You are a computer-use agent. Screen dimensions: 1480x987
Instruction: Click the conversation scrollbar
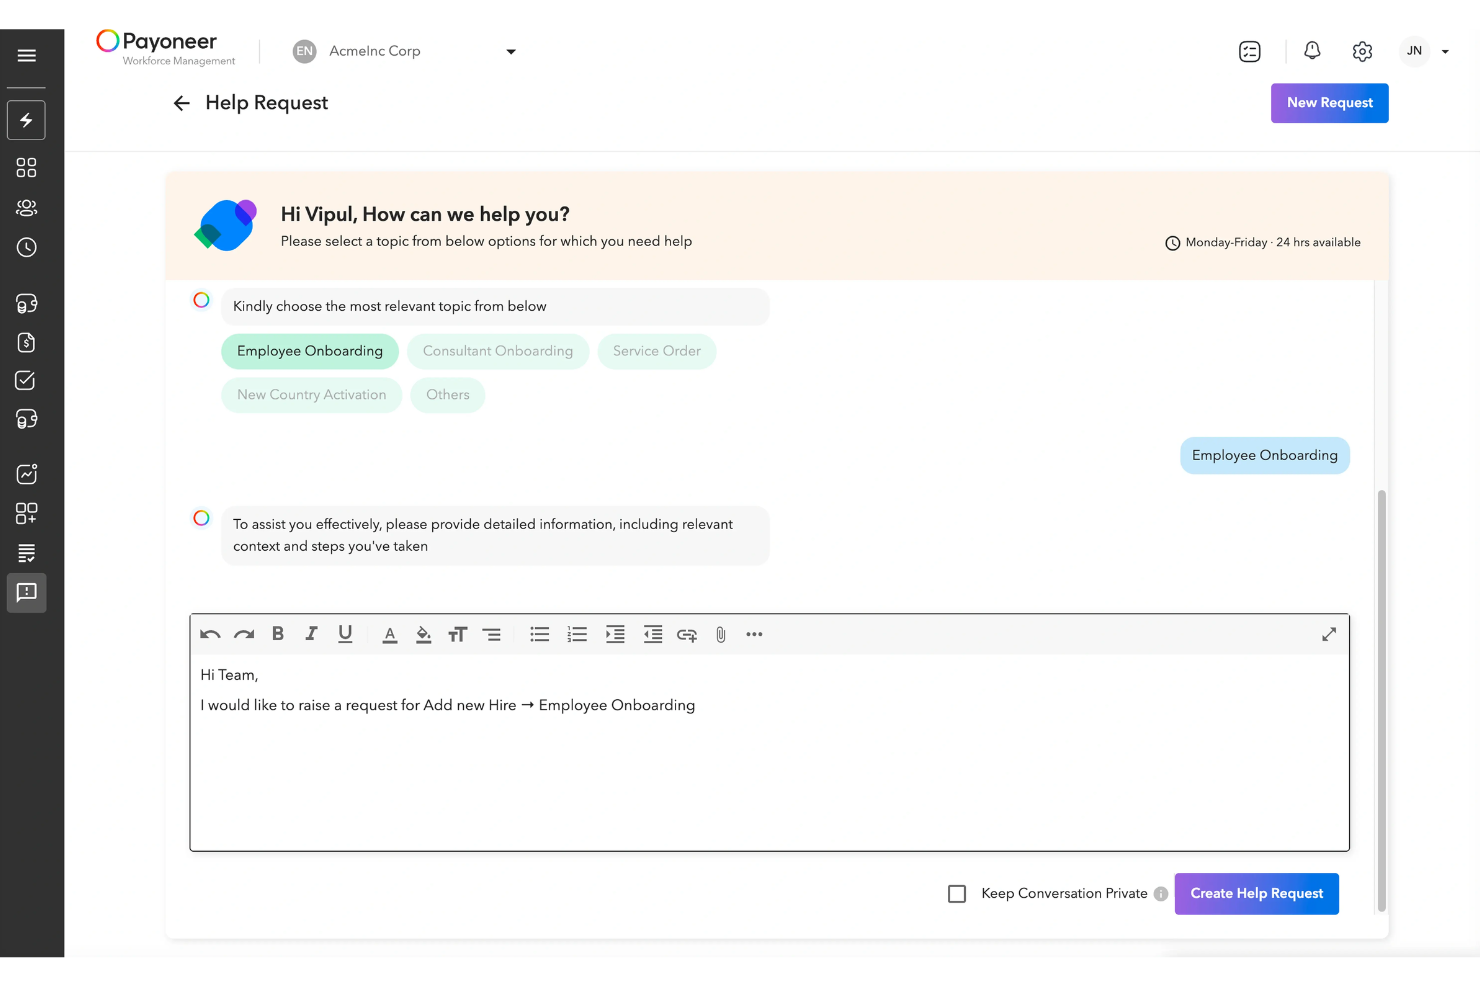[x=1382, y=700]
